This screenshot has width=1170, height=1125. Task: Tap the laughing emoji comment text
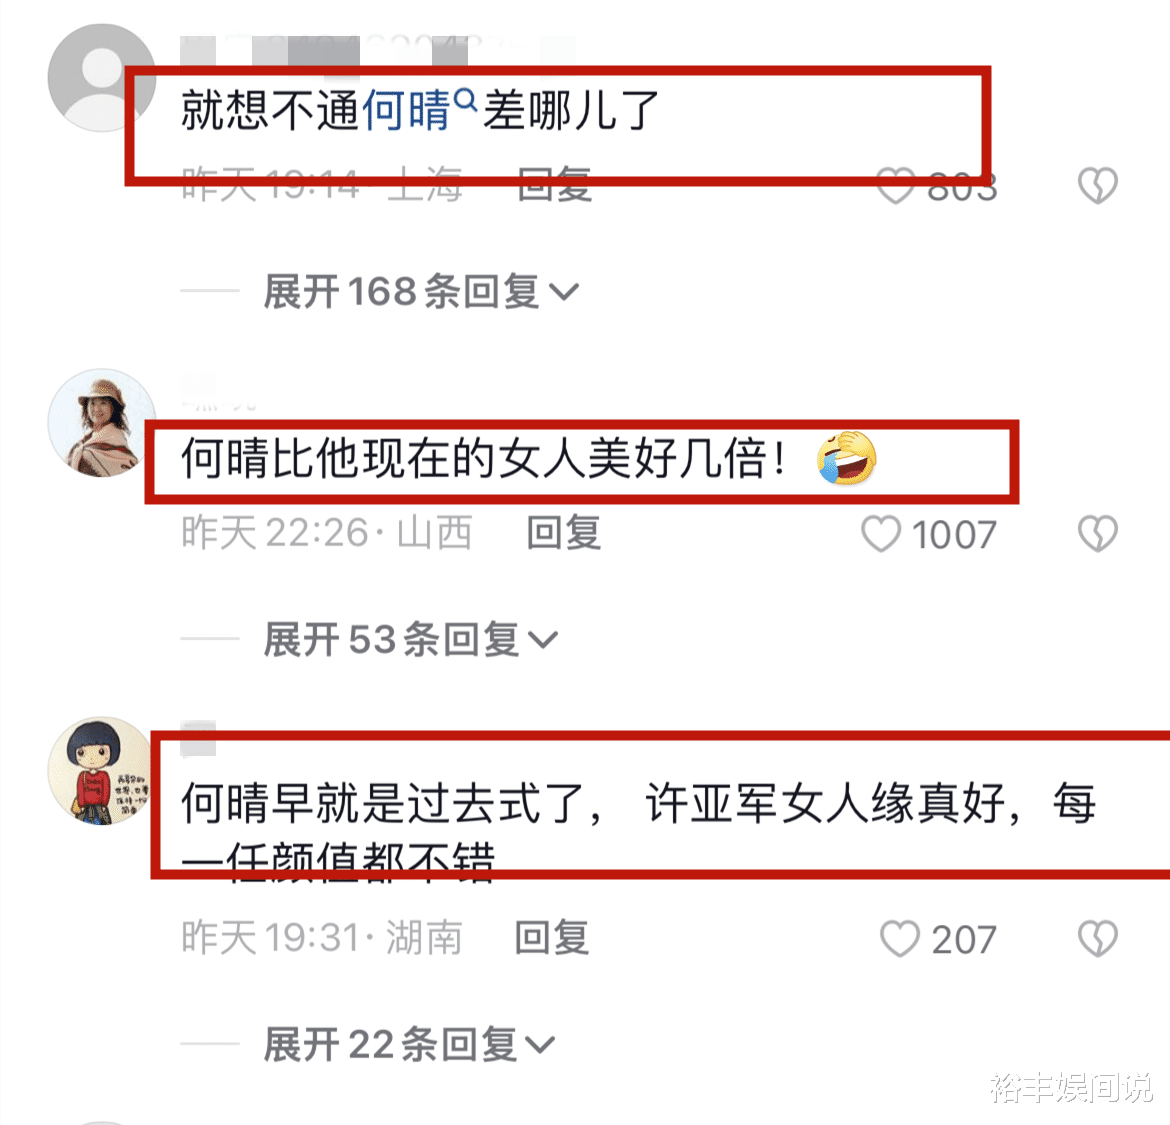click(530, 458)
